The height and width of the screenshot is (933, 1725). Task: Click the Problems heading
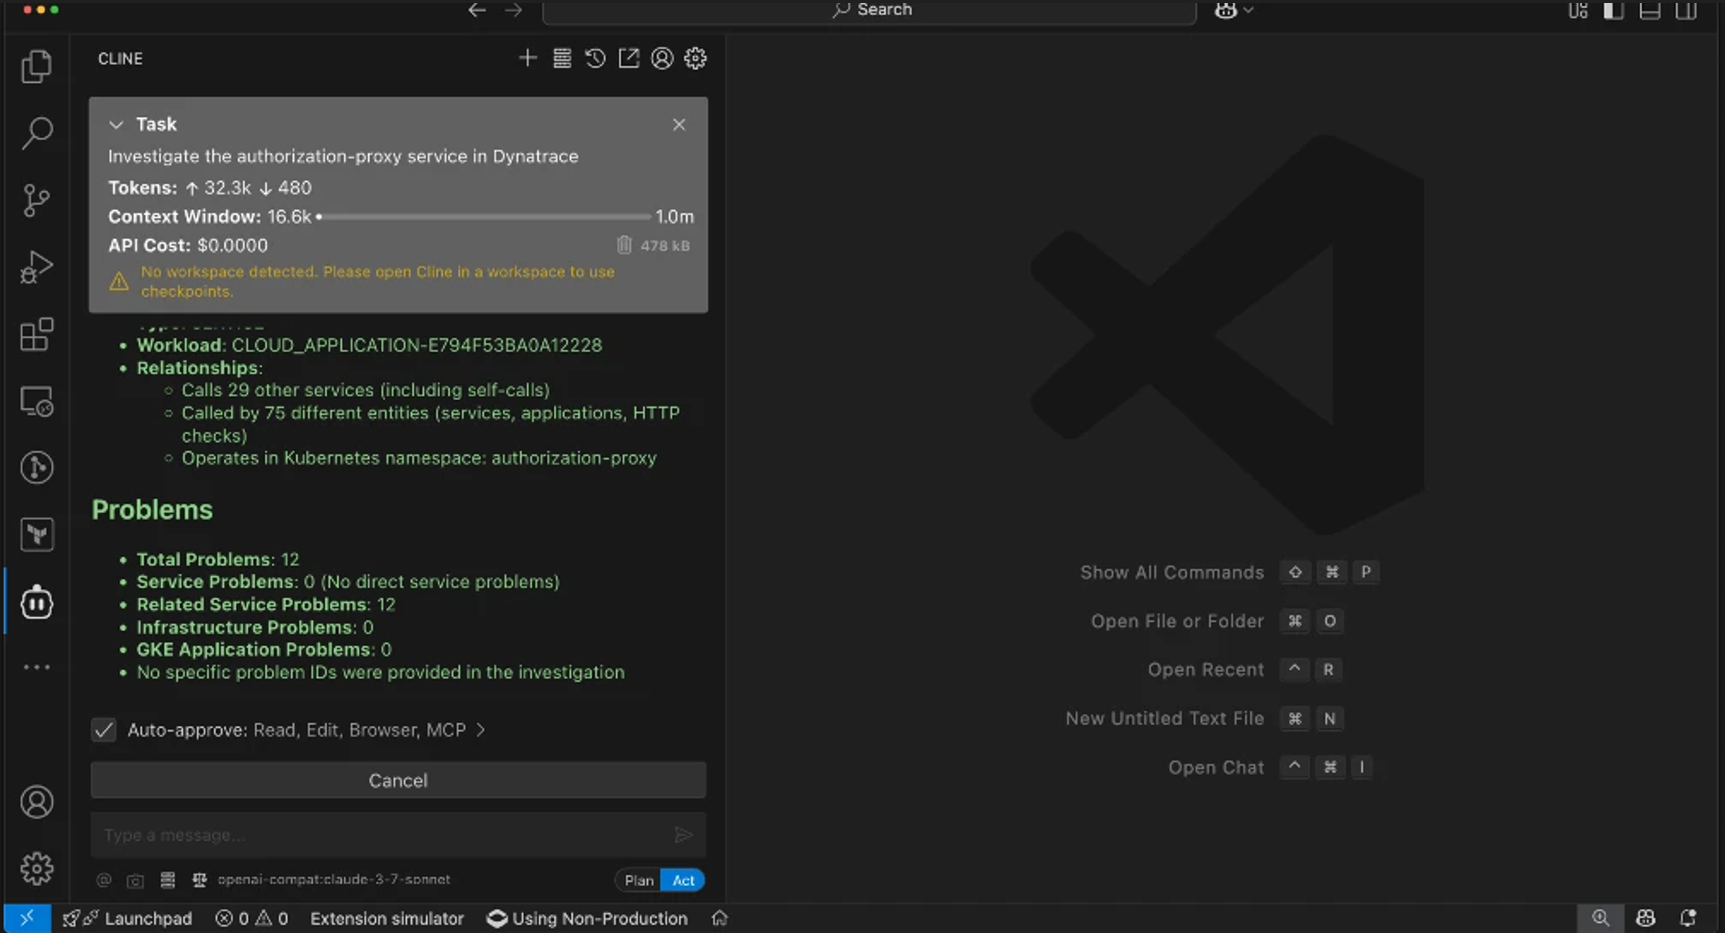(x=152, y=510)
